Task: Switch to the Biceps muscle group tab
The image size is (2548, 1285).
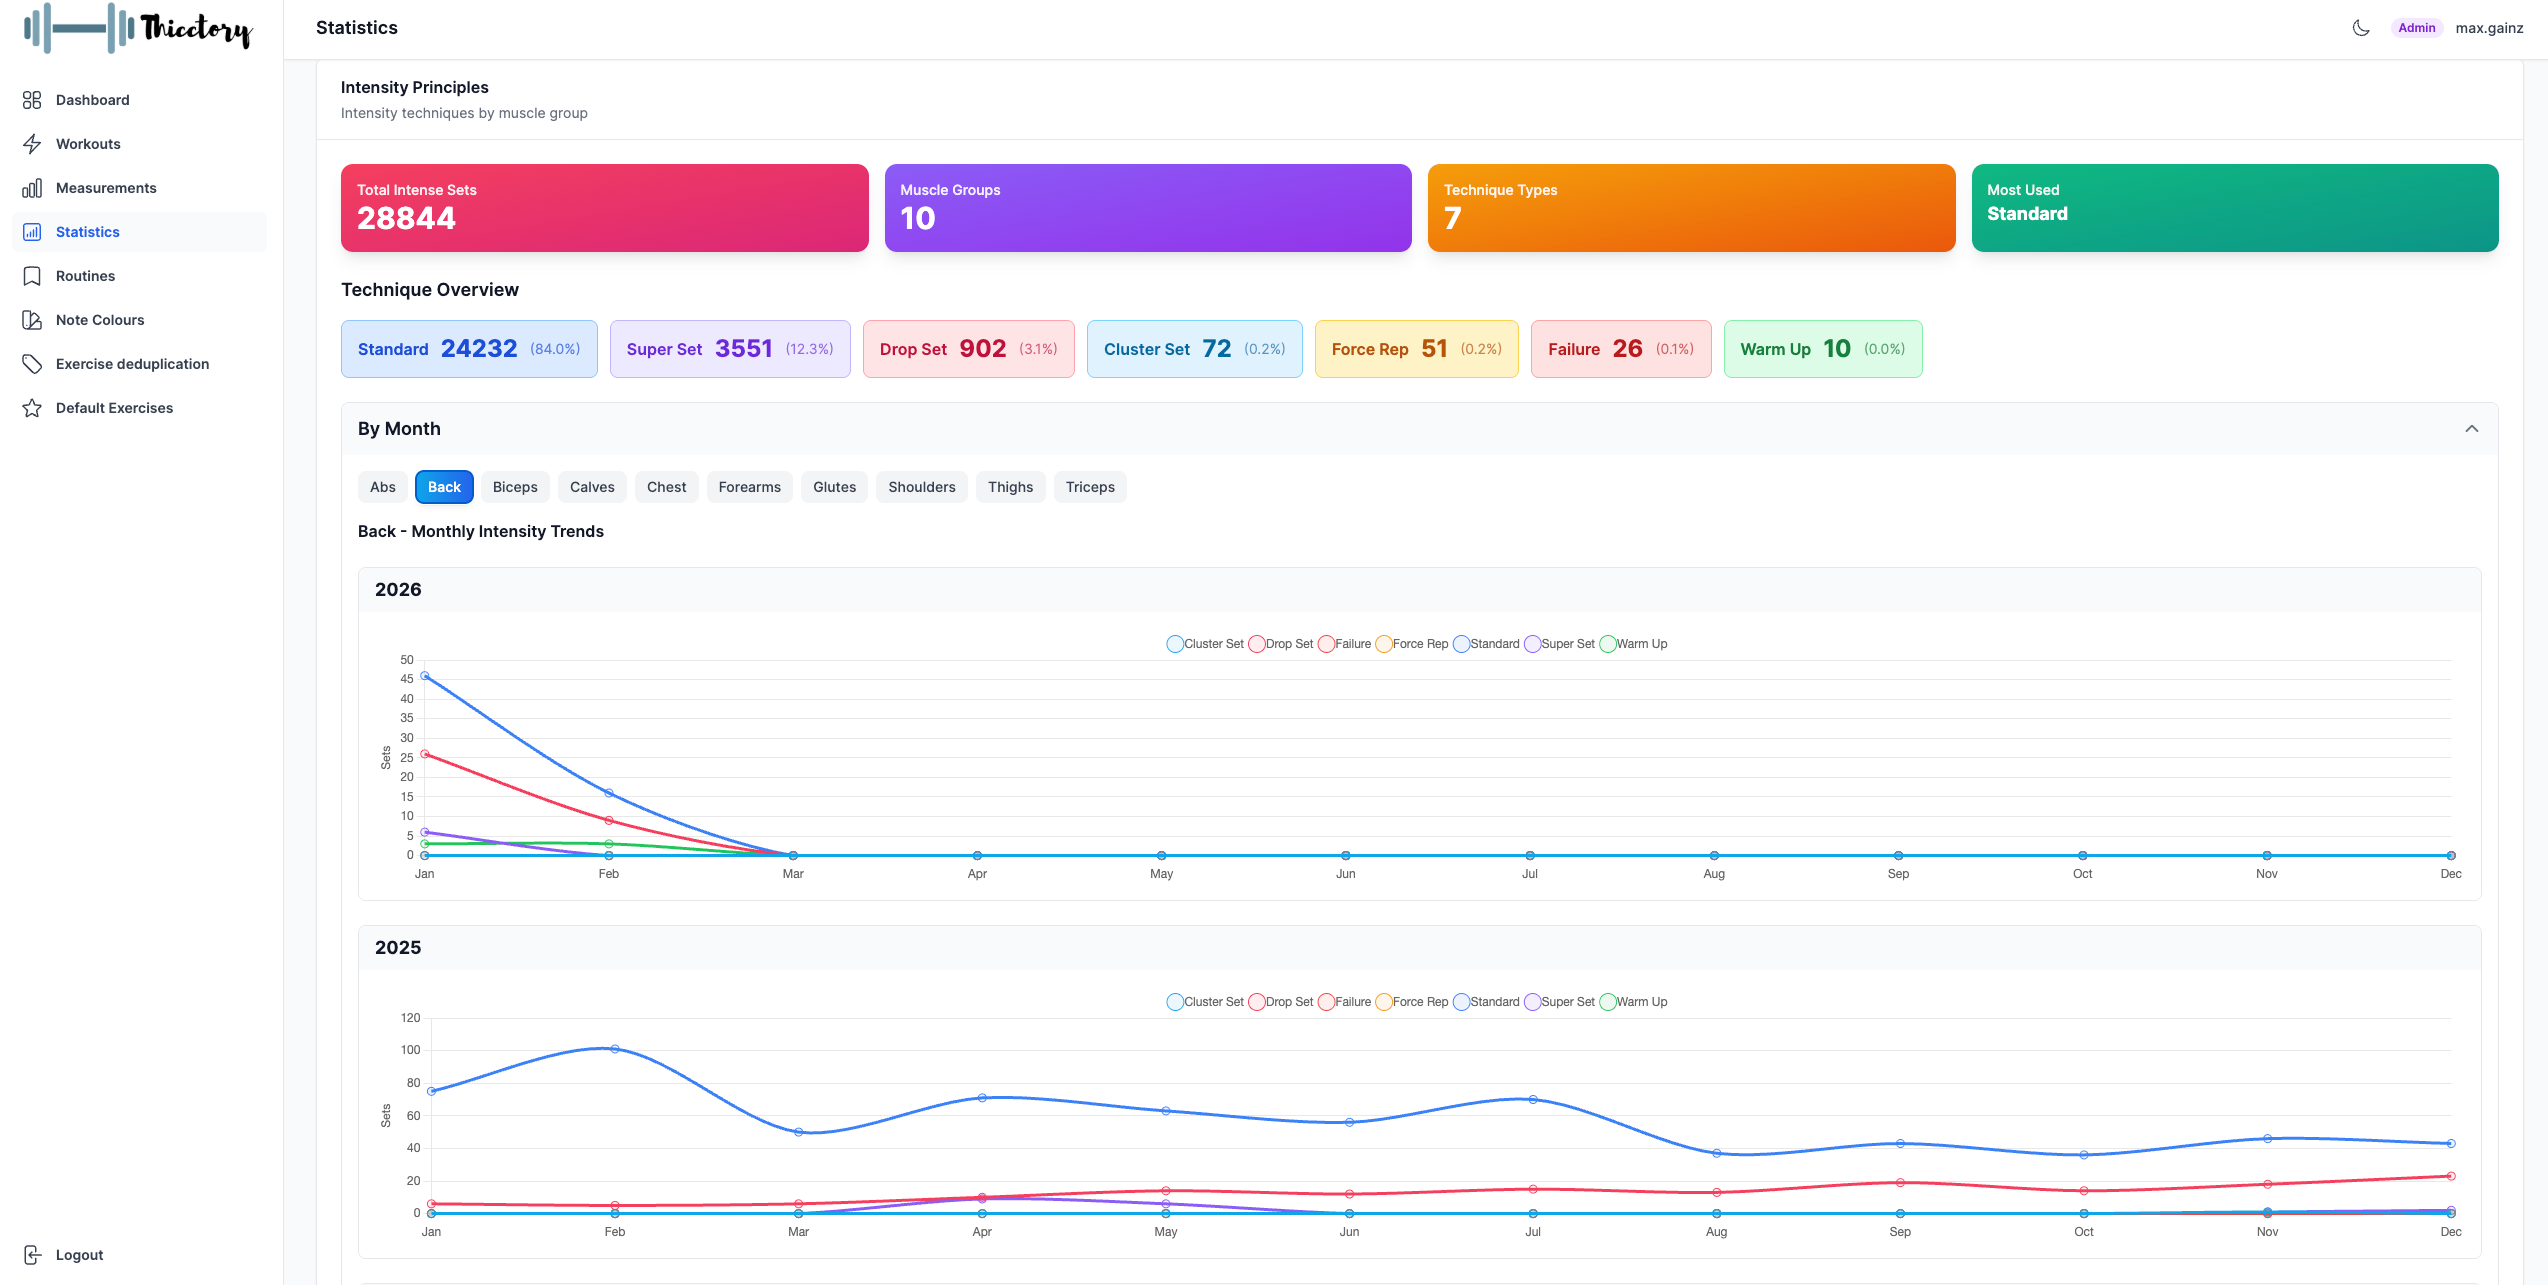Action: coord(515,487)
